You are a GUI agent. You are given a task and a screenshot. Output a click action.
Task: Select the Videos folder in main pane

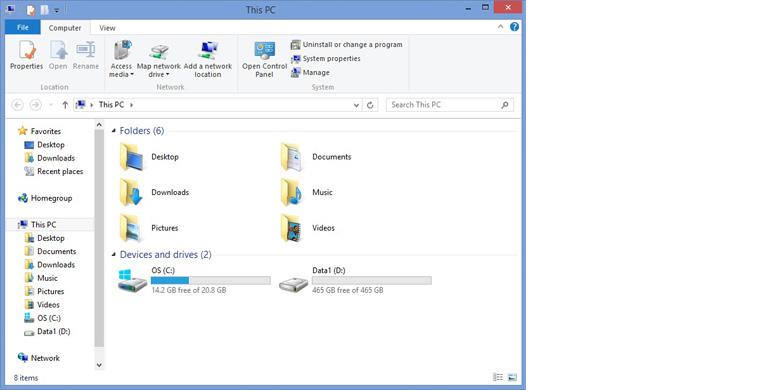[307, 228]
